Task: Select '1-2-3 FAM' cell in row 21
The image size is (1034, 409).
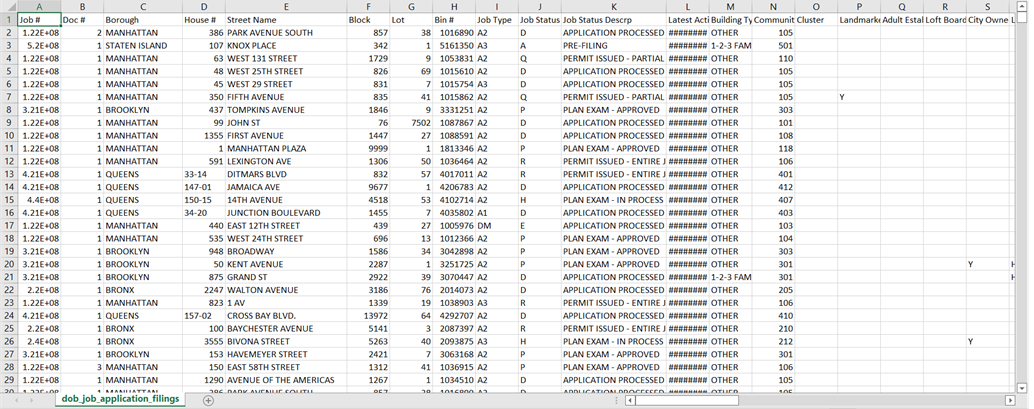Action: (731, 277)
